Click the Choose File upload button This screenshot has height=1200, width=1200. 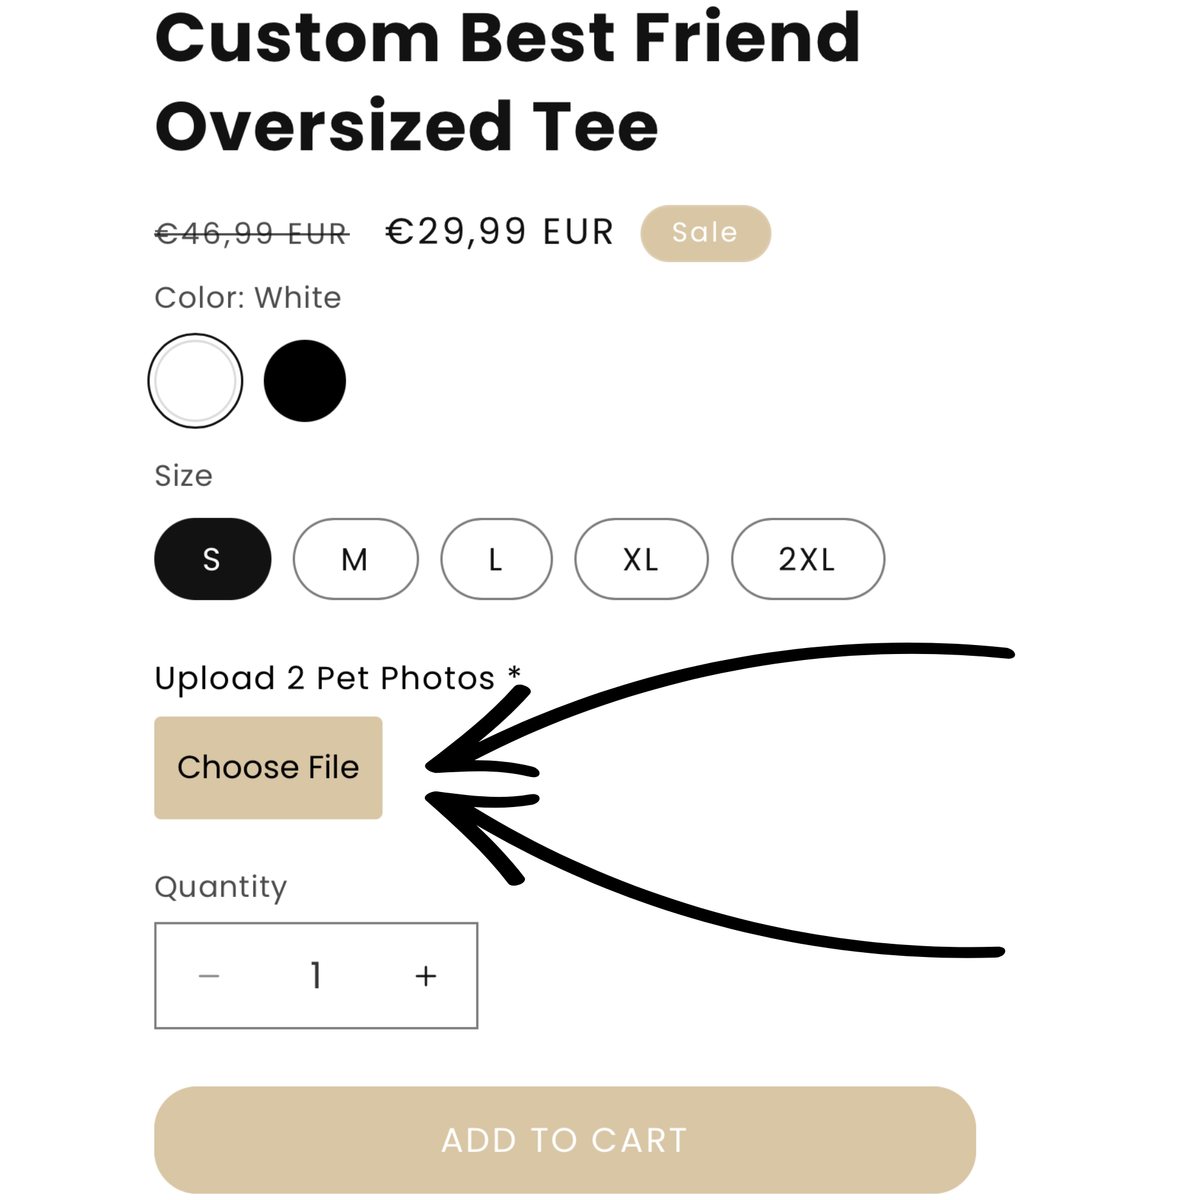(268, 768)
